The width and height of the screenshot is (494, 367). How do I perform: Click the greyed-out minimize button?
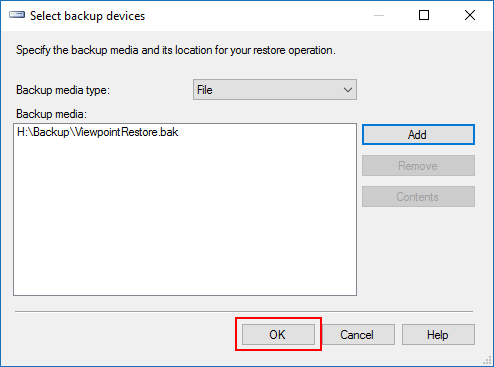pos(379,15)
